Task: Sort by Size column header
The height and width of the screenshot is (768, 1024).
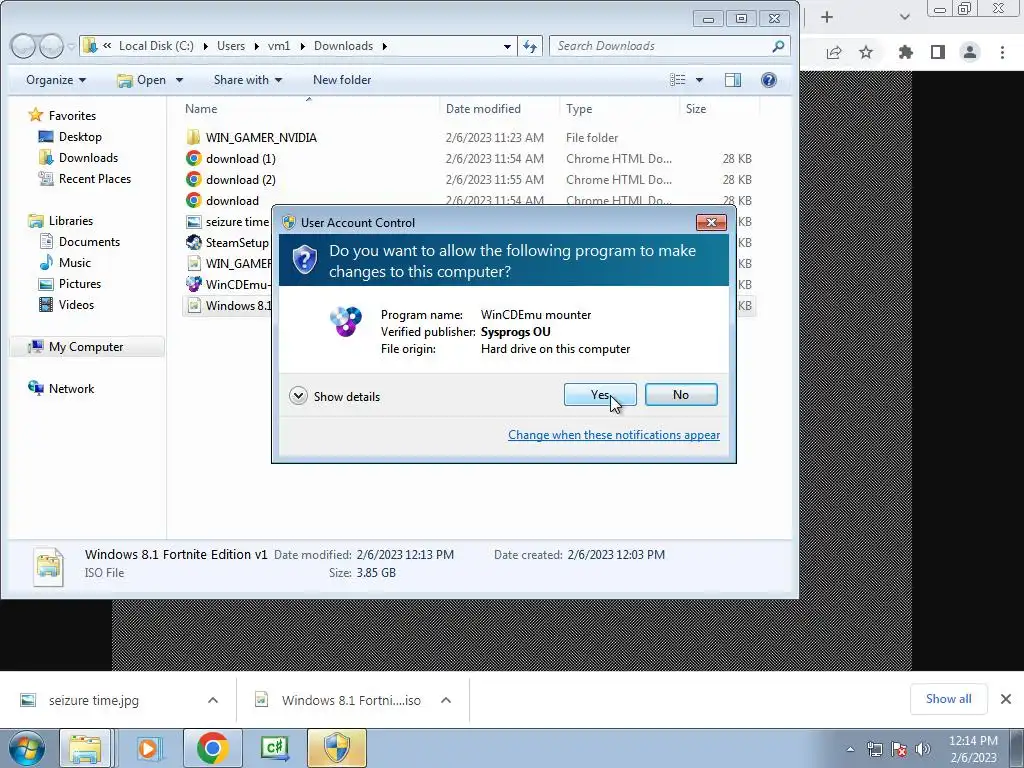Action: click(x=696, y=108)
